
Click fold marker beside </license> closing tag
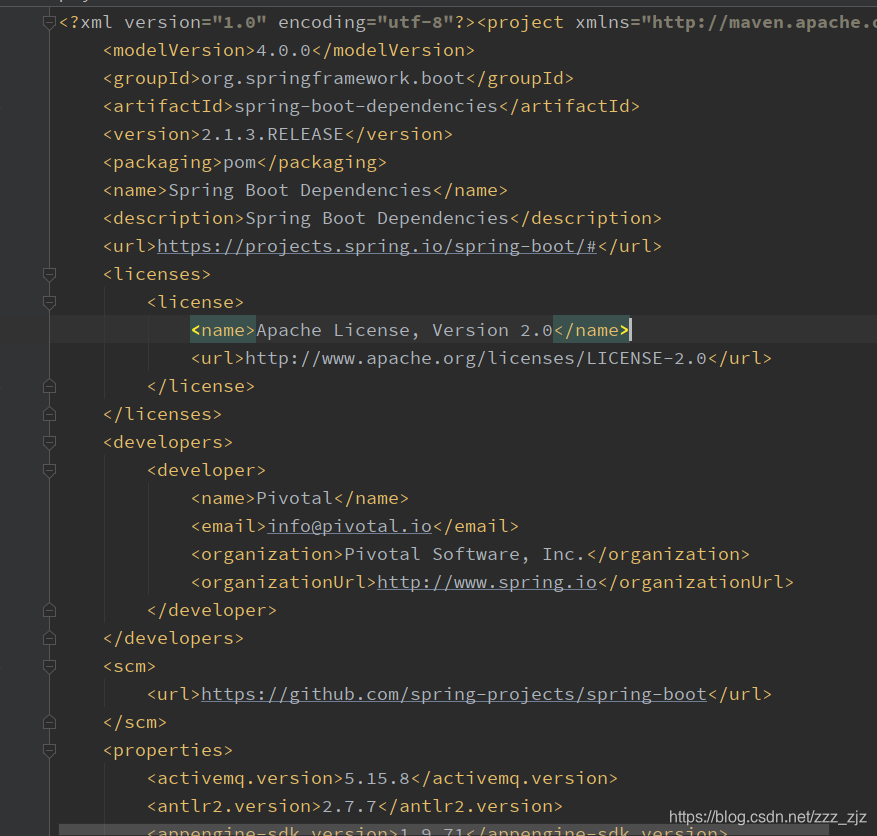point(49,386)
